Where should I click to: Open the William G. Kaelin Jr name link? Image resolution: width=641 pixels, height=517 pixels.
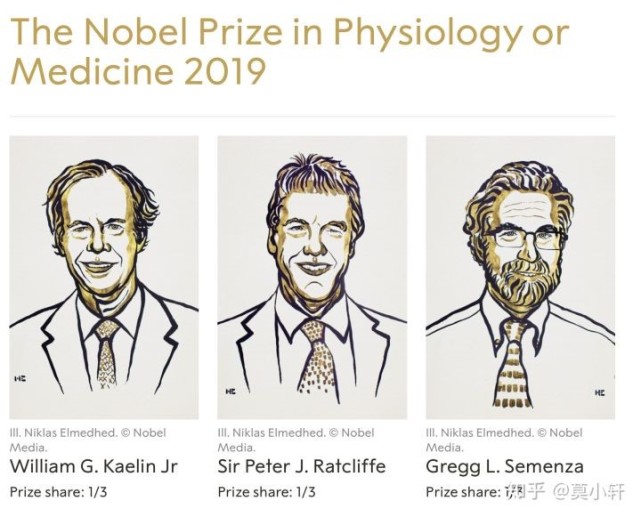click(94, 466)
